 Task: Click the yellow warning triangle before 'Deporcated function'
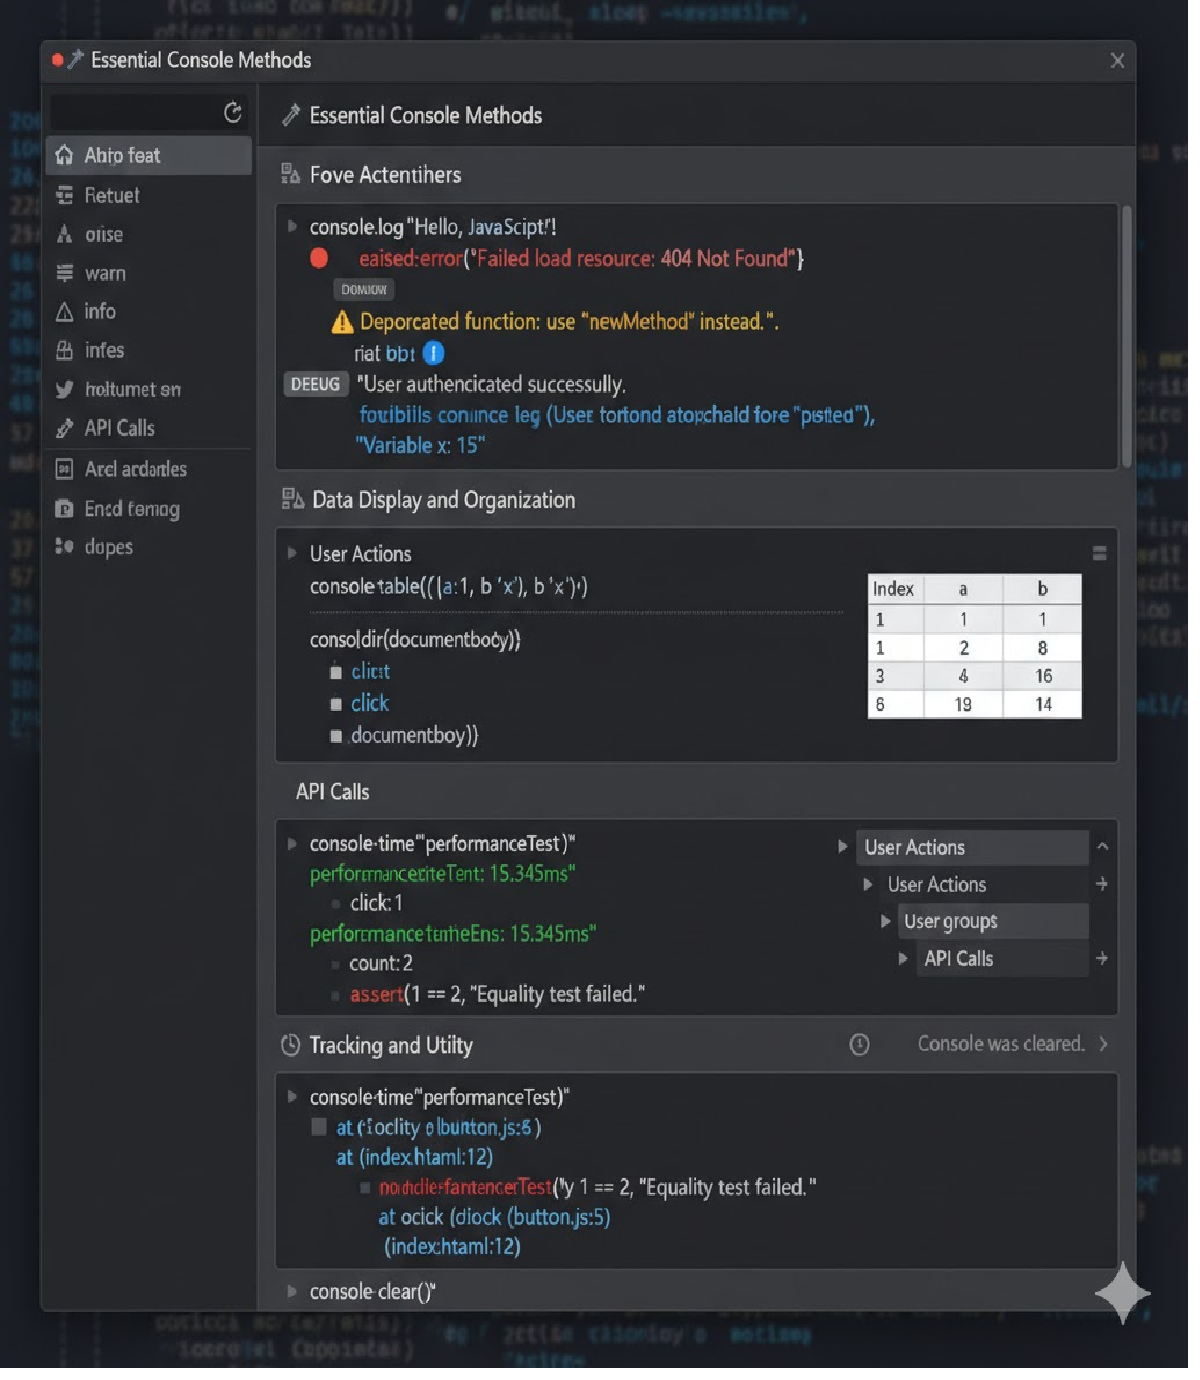(x=341, y=321)
